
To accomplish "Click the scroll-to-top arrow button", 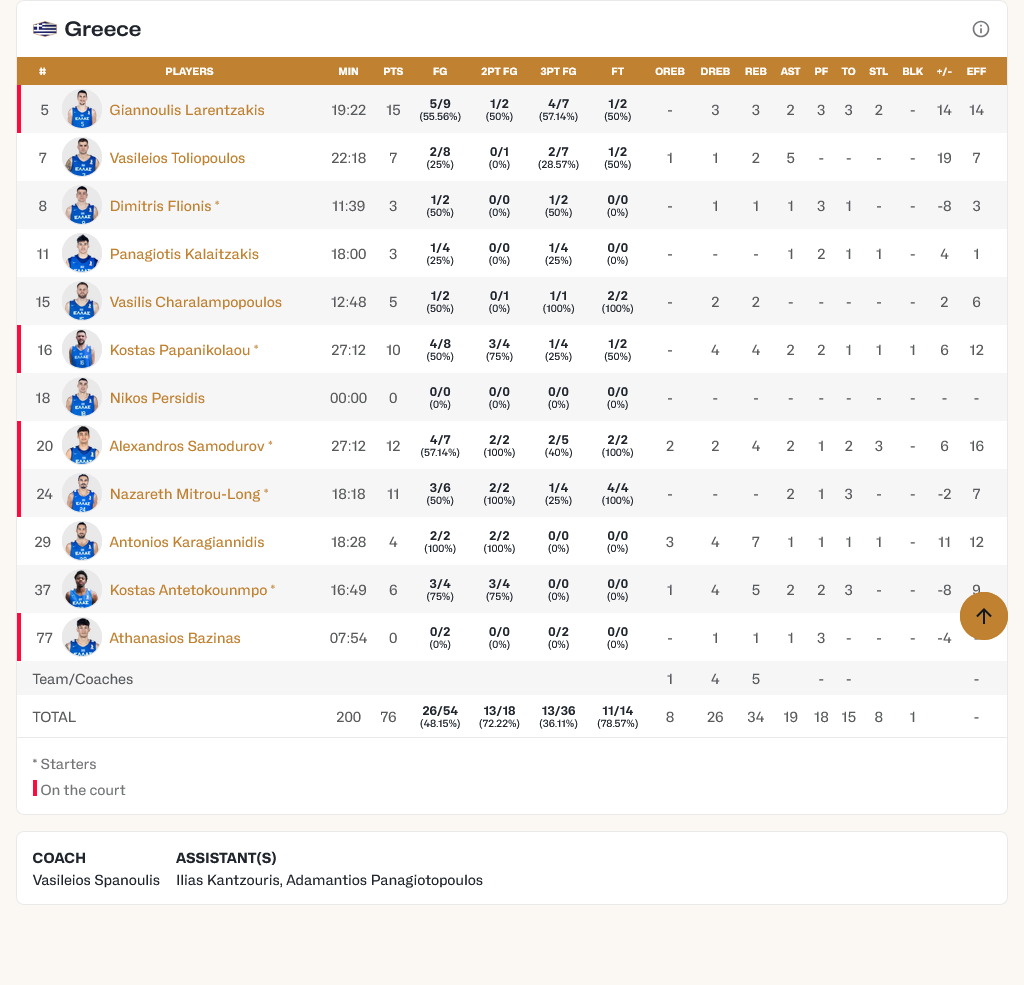I will 983,616.
